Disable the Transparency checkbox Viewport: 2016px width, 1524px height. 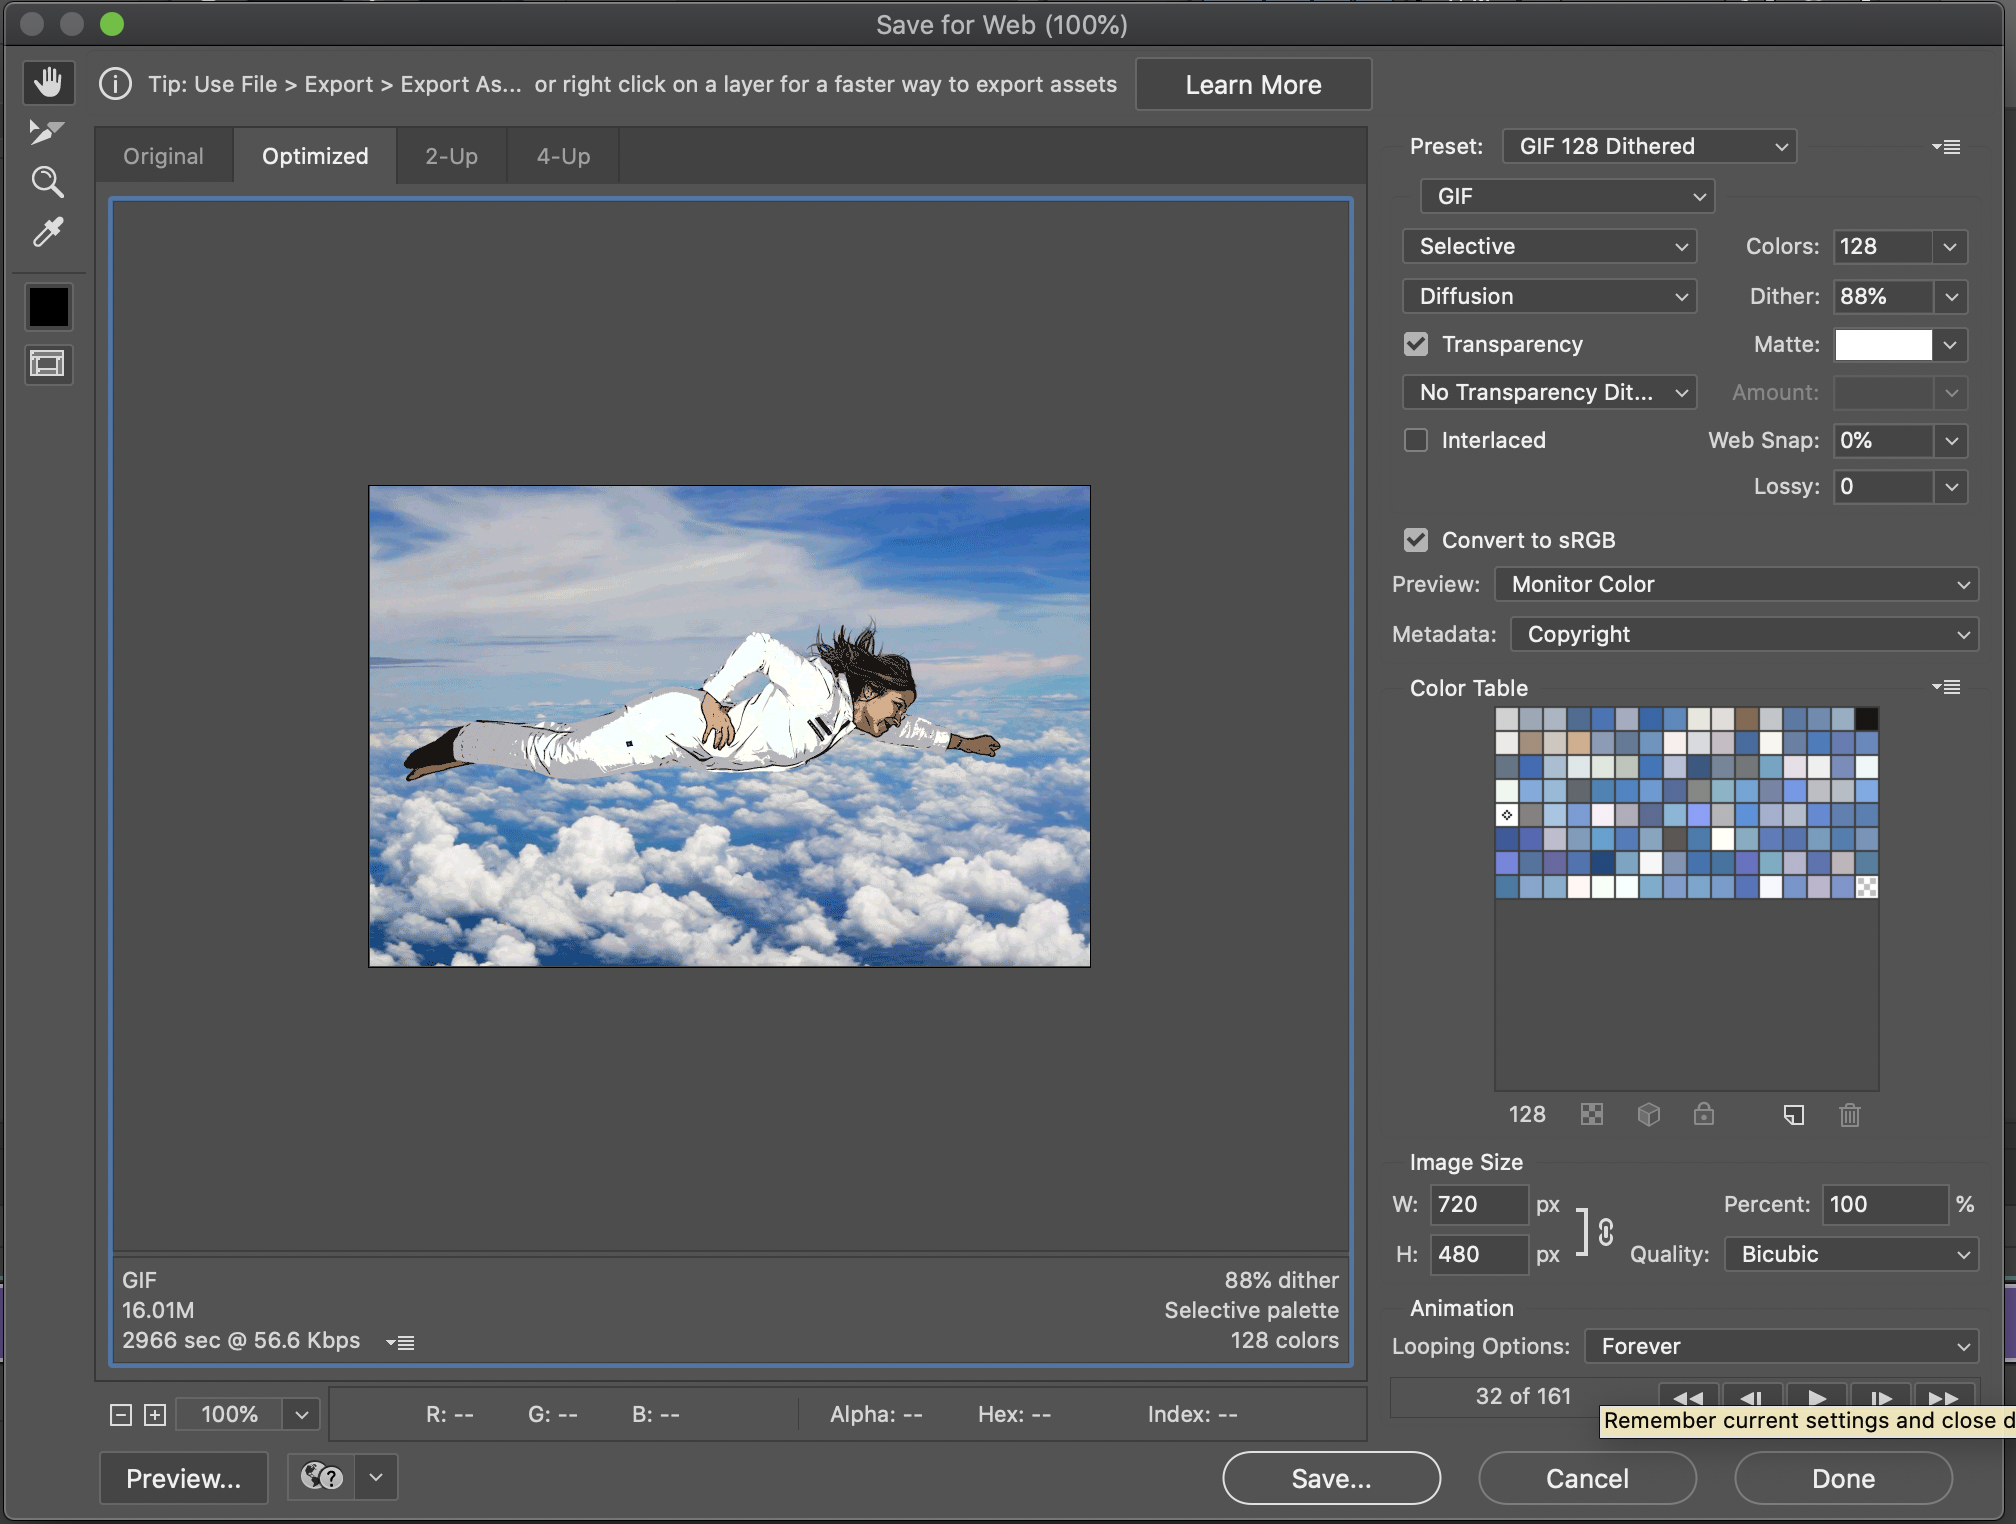[x=1415, y=344]
